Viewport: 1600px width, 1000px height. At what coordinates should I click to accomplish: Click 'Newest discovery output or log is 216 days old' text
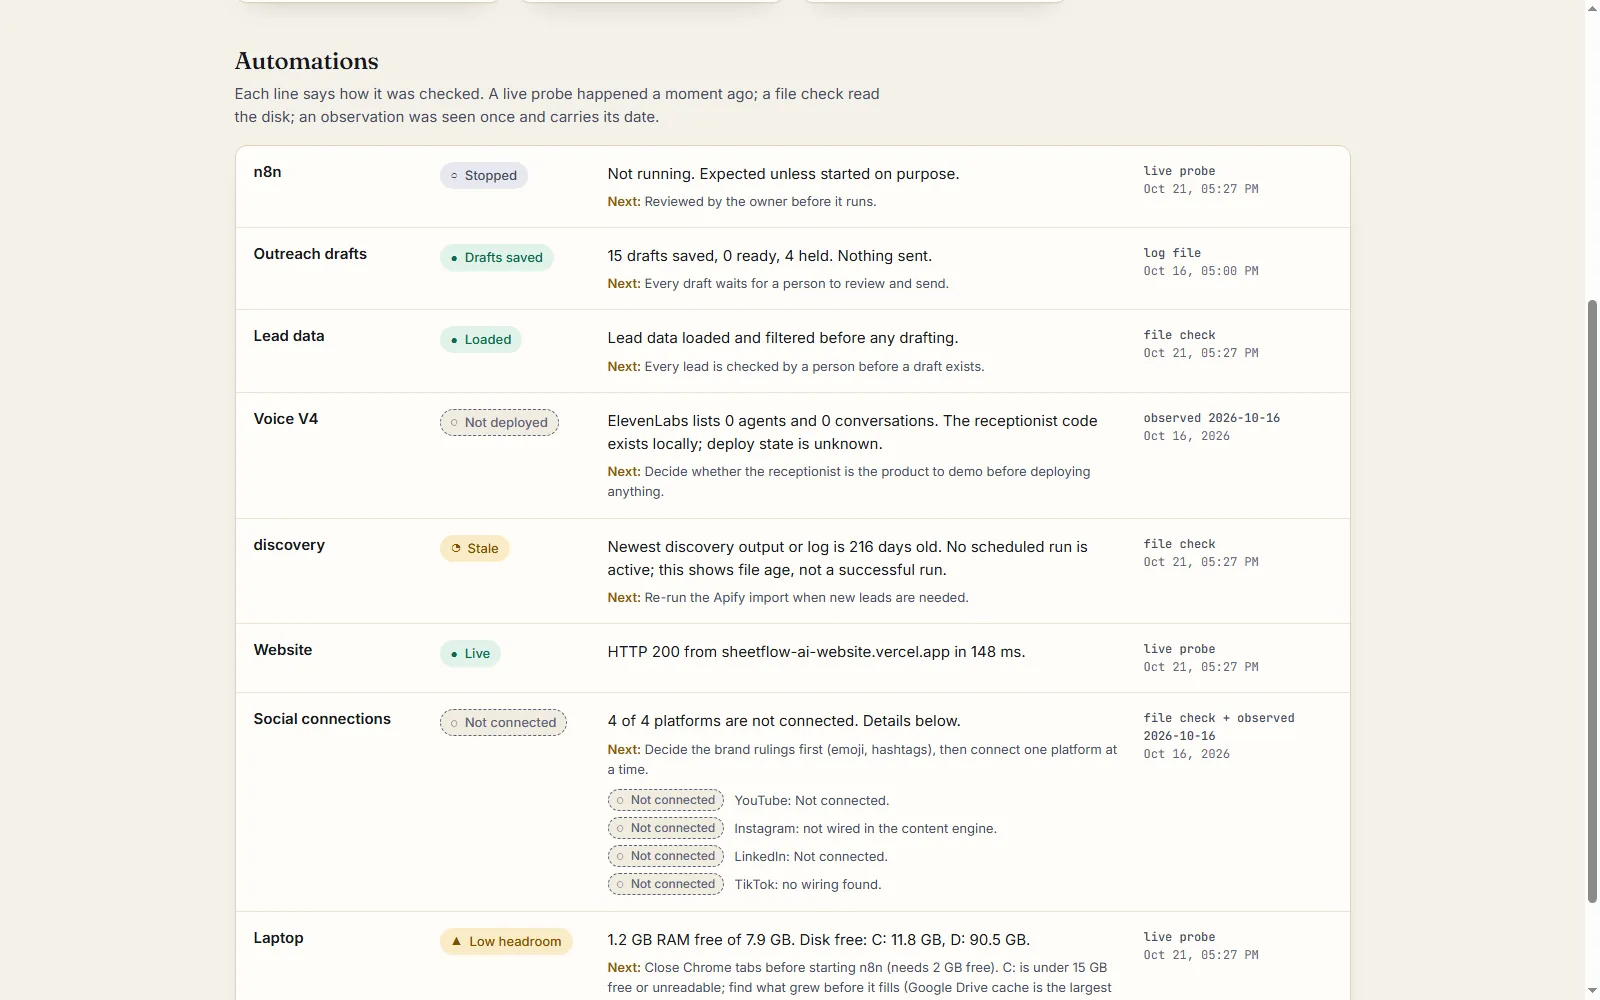774,547
